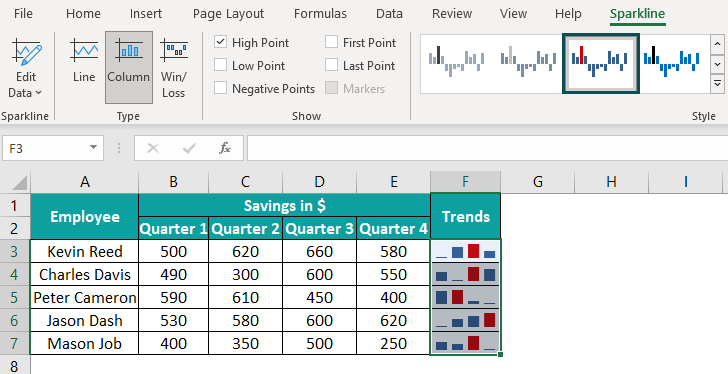Select row 8 header
This screenshot has width=728, height=374.
[x=14, y=366]
